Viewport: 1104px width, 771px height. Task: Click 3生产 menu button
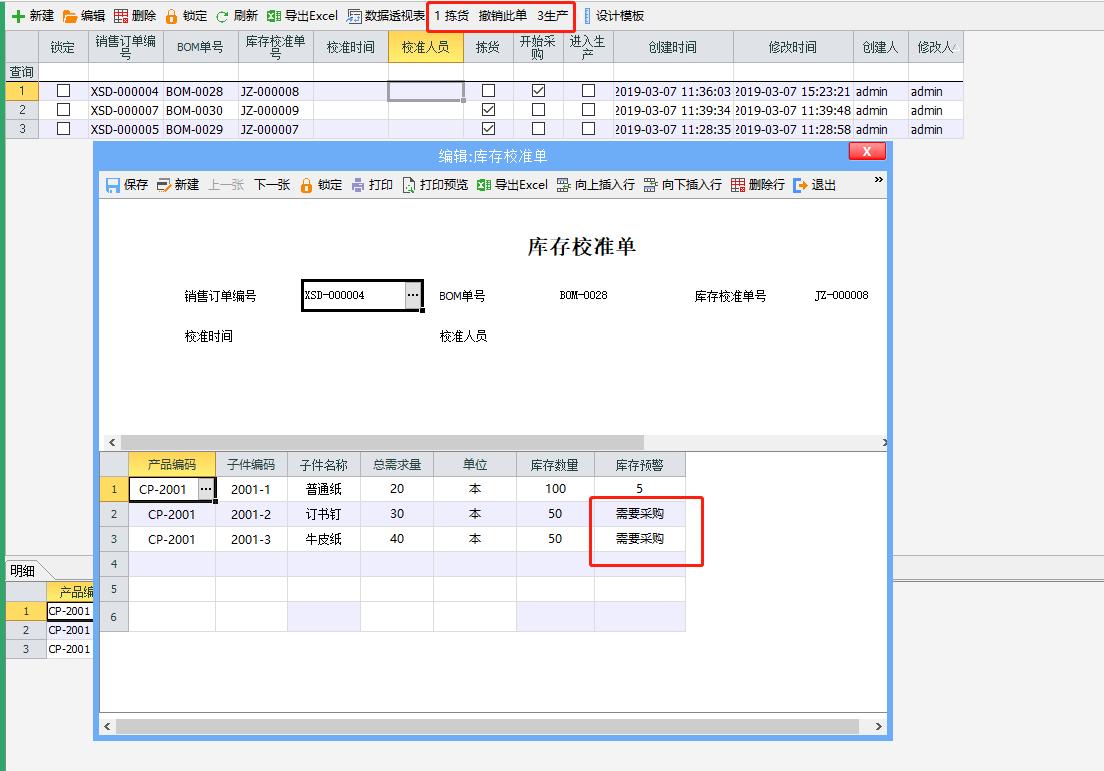coord(553,15)
